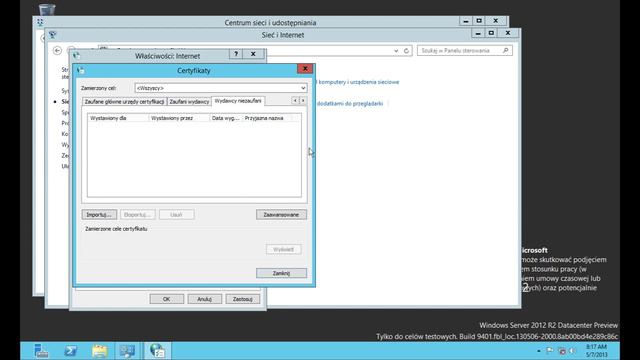Click the Szukaj w Panelu sterowania field
The width and height of the screenshot is (640, 360).
click(x=464, y=51)
